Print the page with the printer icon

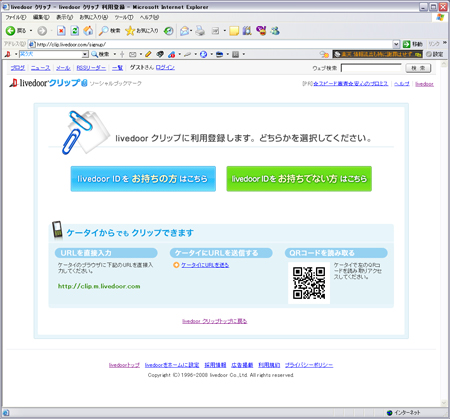pos(200,31)
